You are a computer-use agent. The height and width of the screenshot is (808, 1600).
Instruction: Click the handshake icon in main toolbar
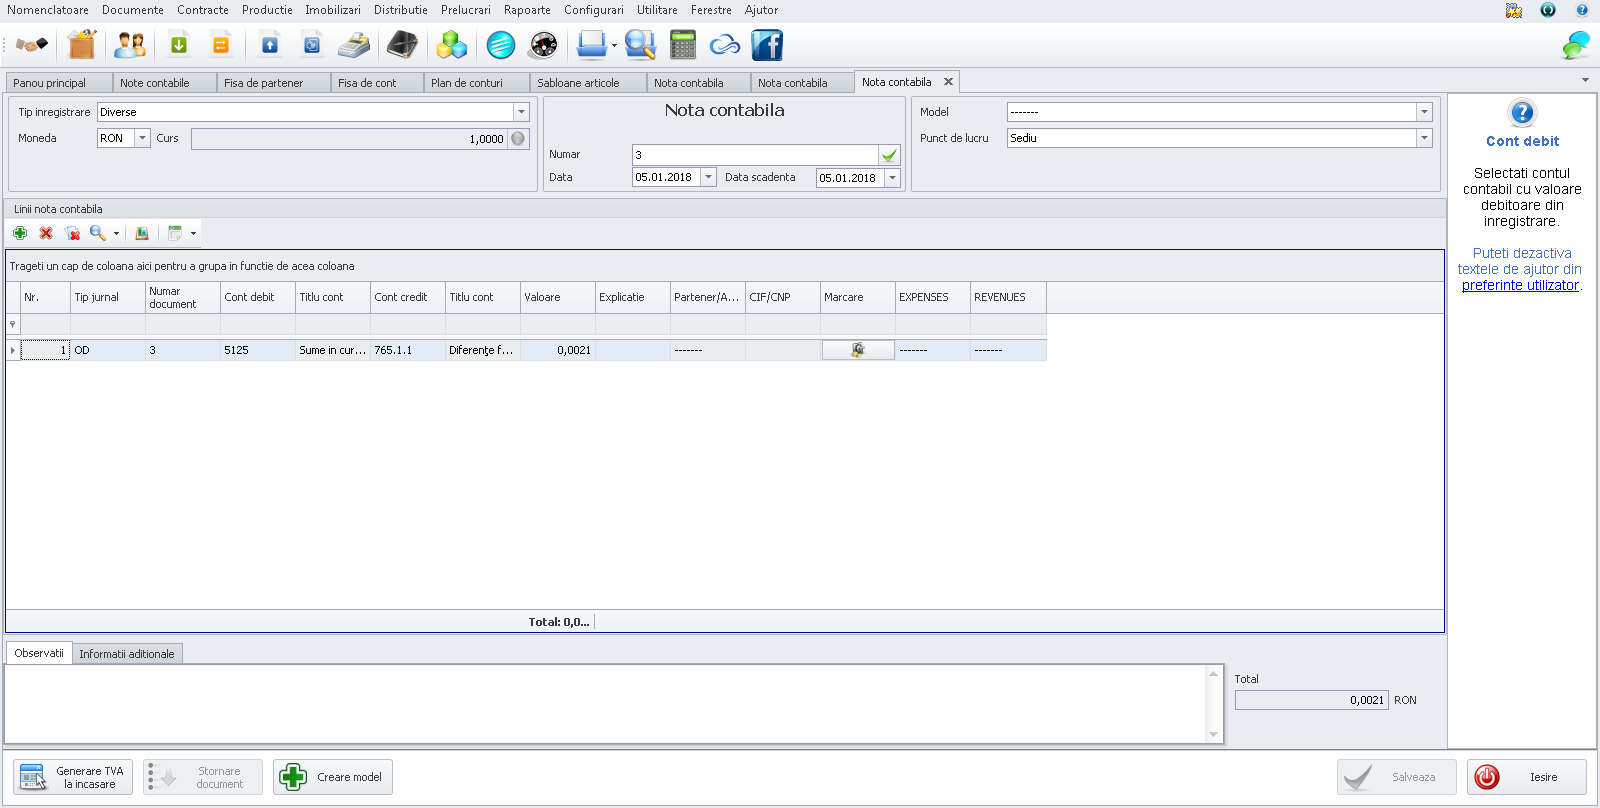click(x=32, y=45)
